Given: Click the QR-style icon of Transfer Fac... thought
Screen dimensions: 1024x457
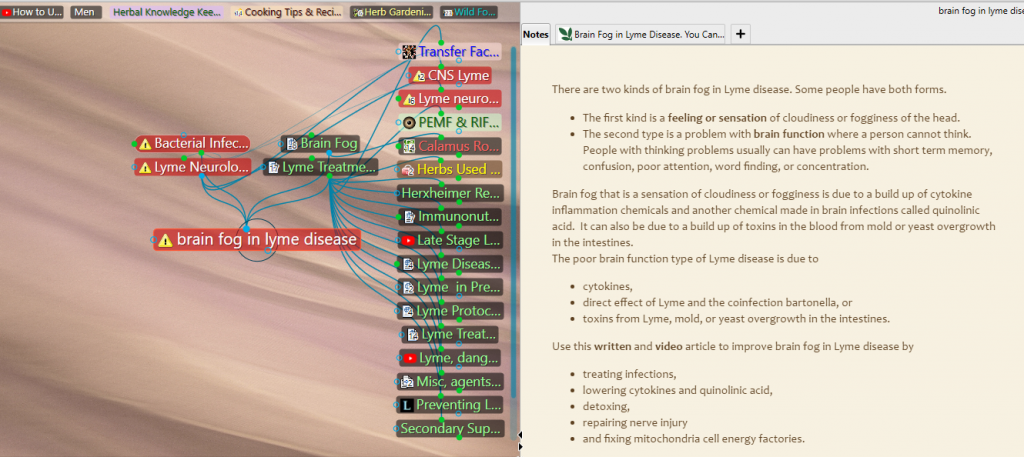Looking at the screenshot, I should coord(409,52).
